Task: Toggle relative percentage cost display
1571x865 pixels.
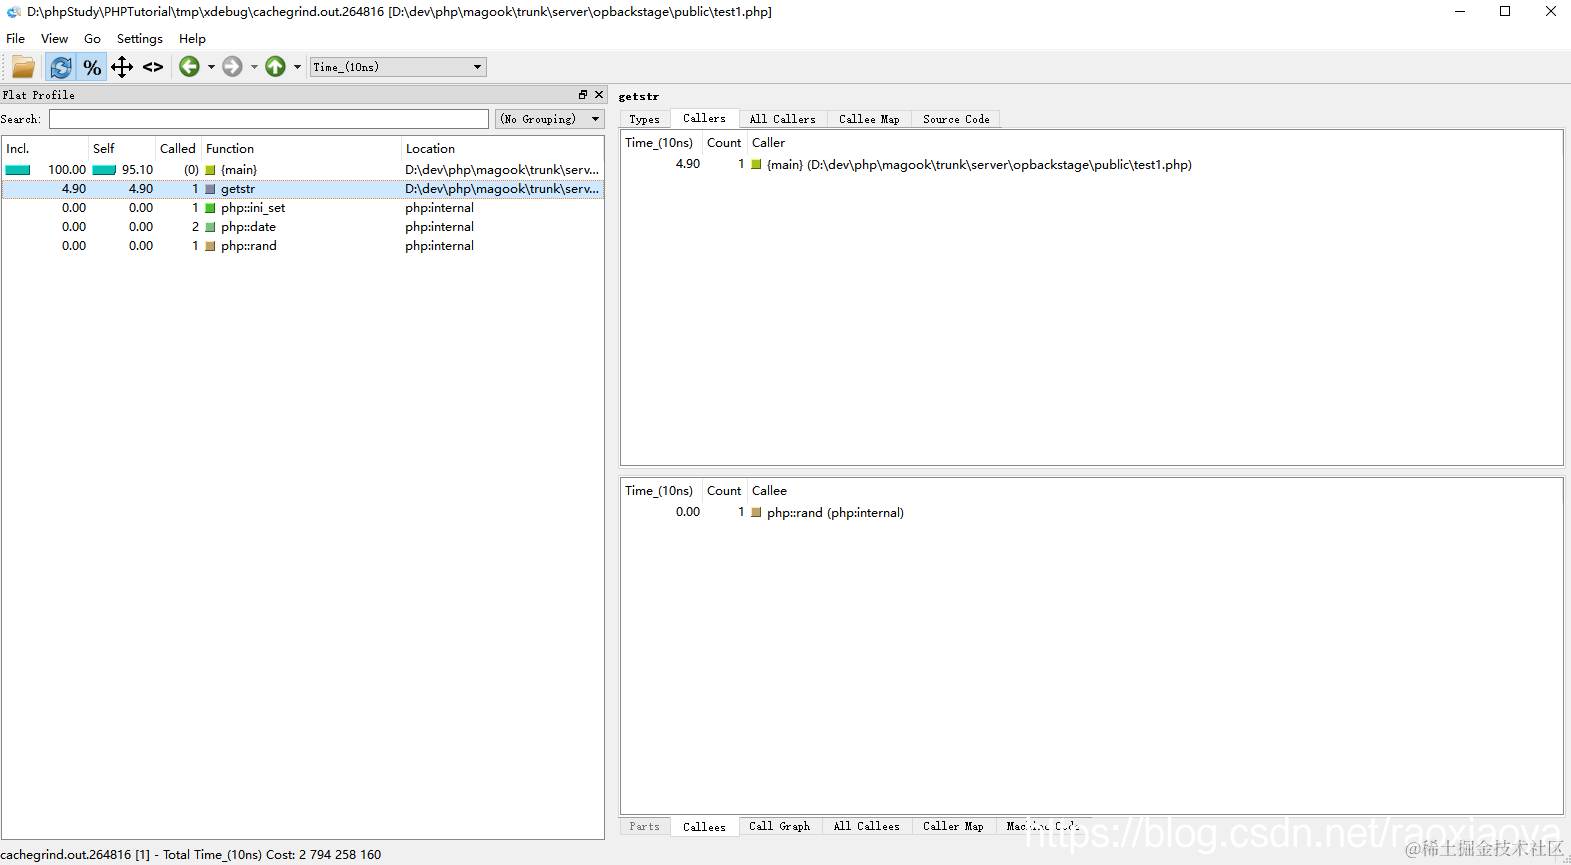Action: click(92, 67)
